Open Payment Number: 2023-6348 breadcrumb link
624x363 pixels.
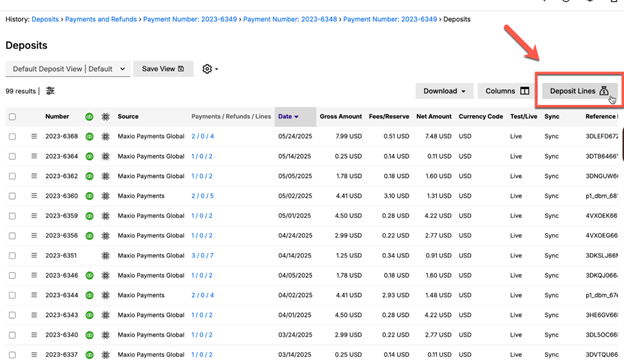click(290, 19)
